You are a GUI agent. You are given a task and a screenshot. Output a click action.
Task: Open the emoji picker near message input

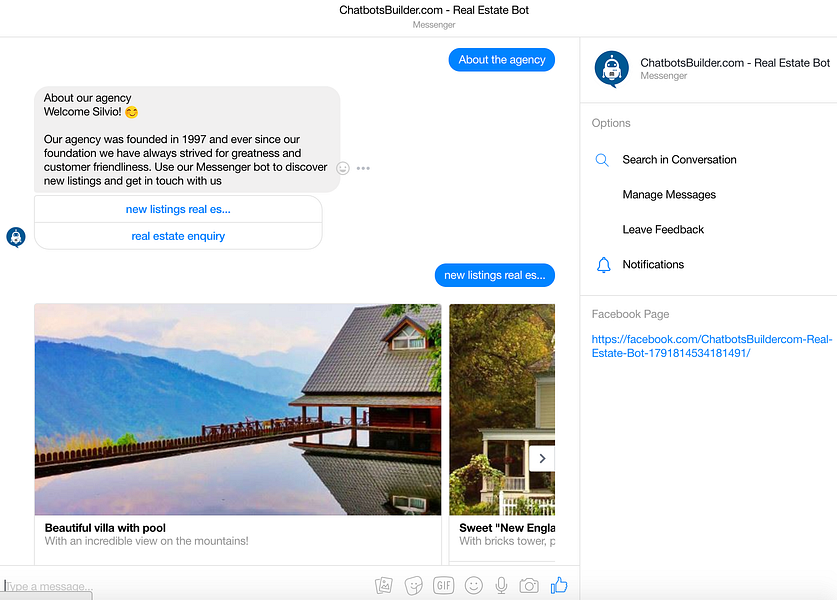(x=473, y=585)
